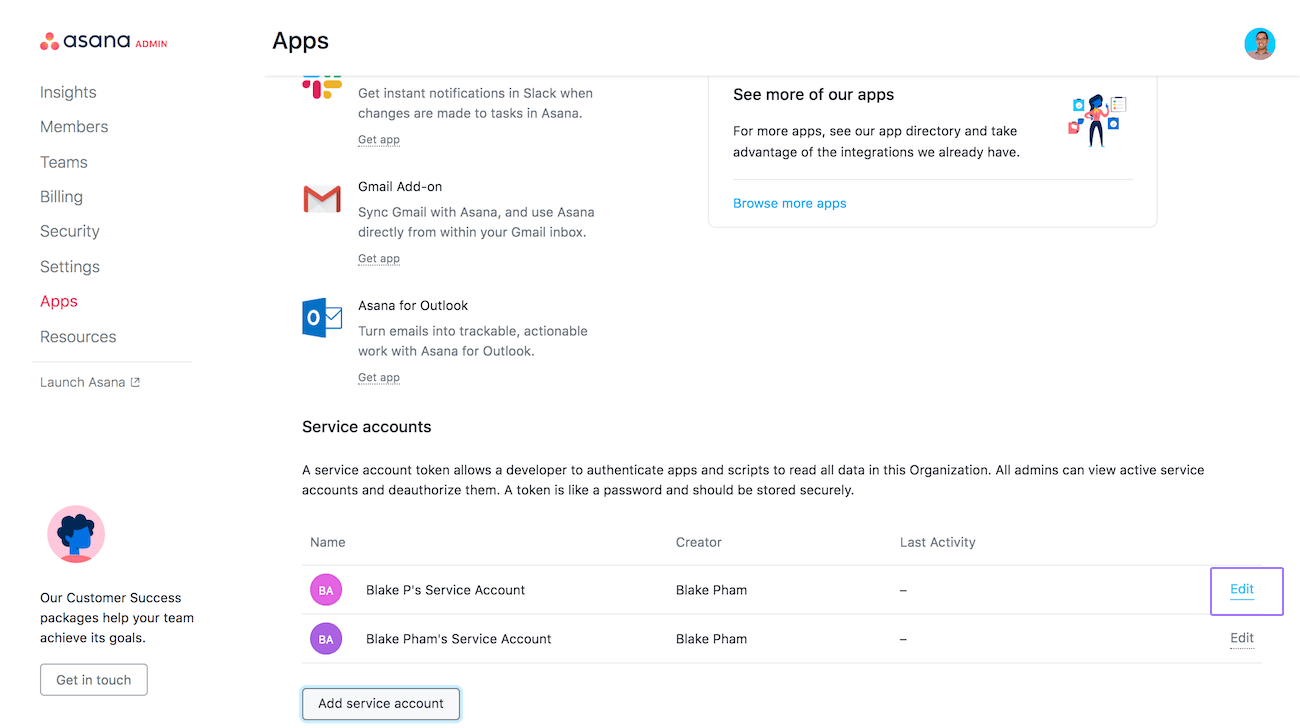The width and height of the screenshot is (1300, 728).
Task: Click Browse more apps link
Action: coord(790,203)
